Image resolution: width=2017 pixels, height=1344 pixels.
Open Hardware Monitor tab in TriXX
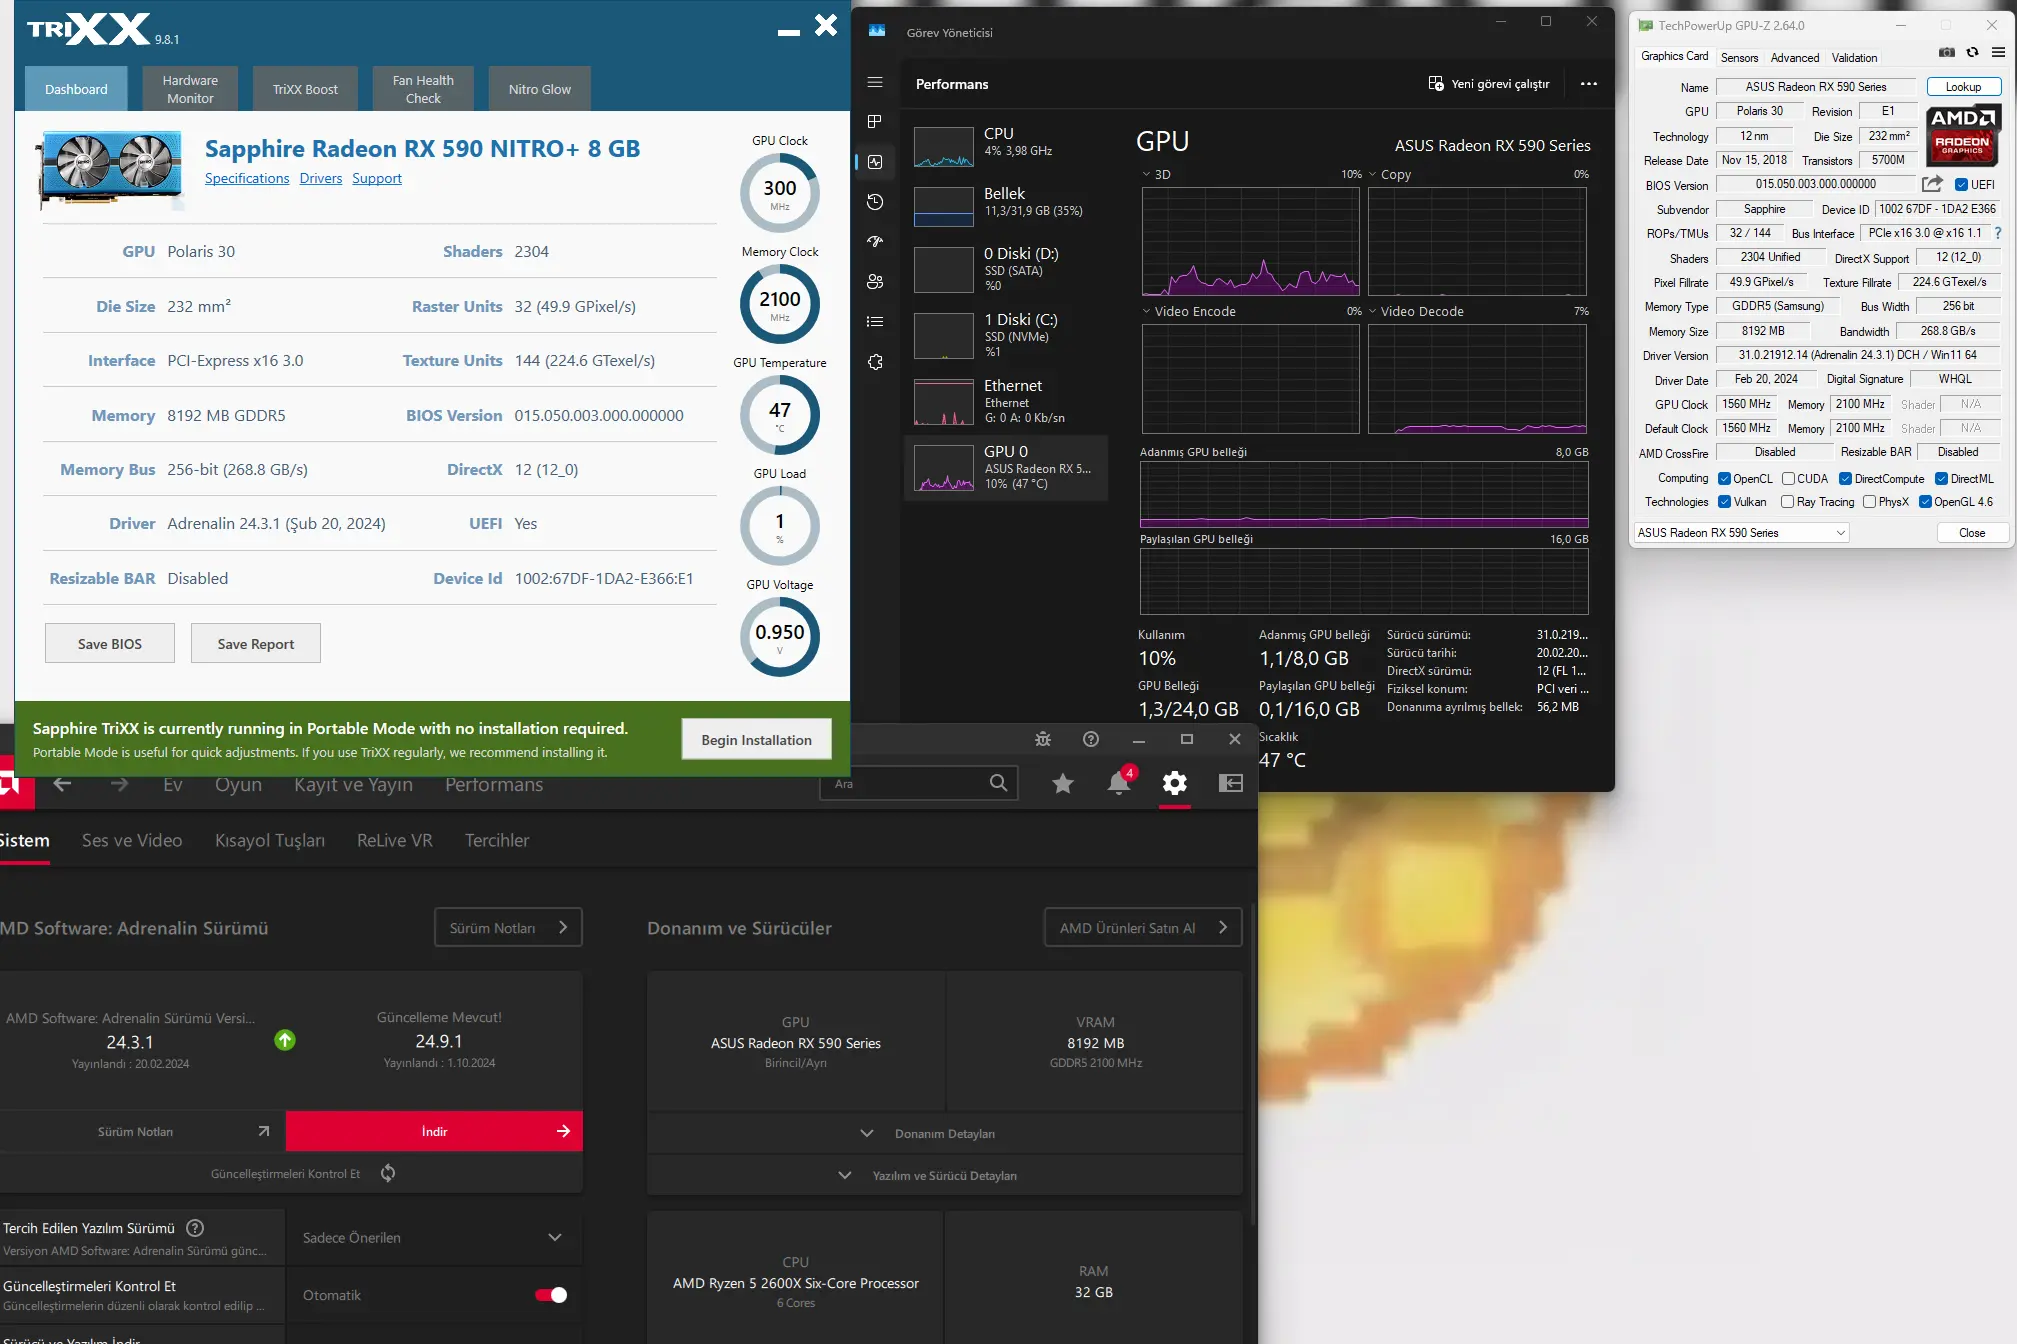[190, 89]
